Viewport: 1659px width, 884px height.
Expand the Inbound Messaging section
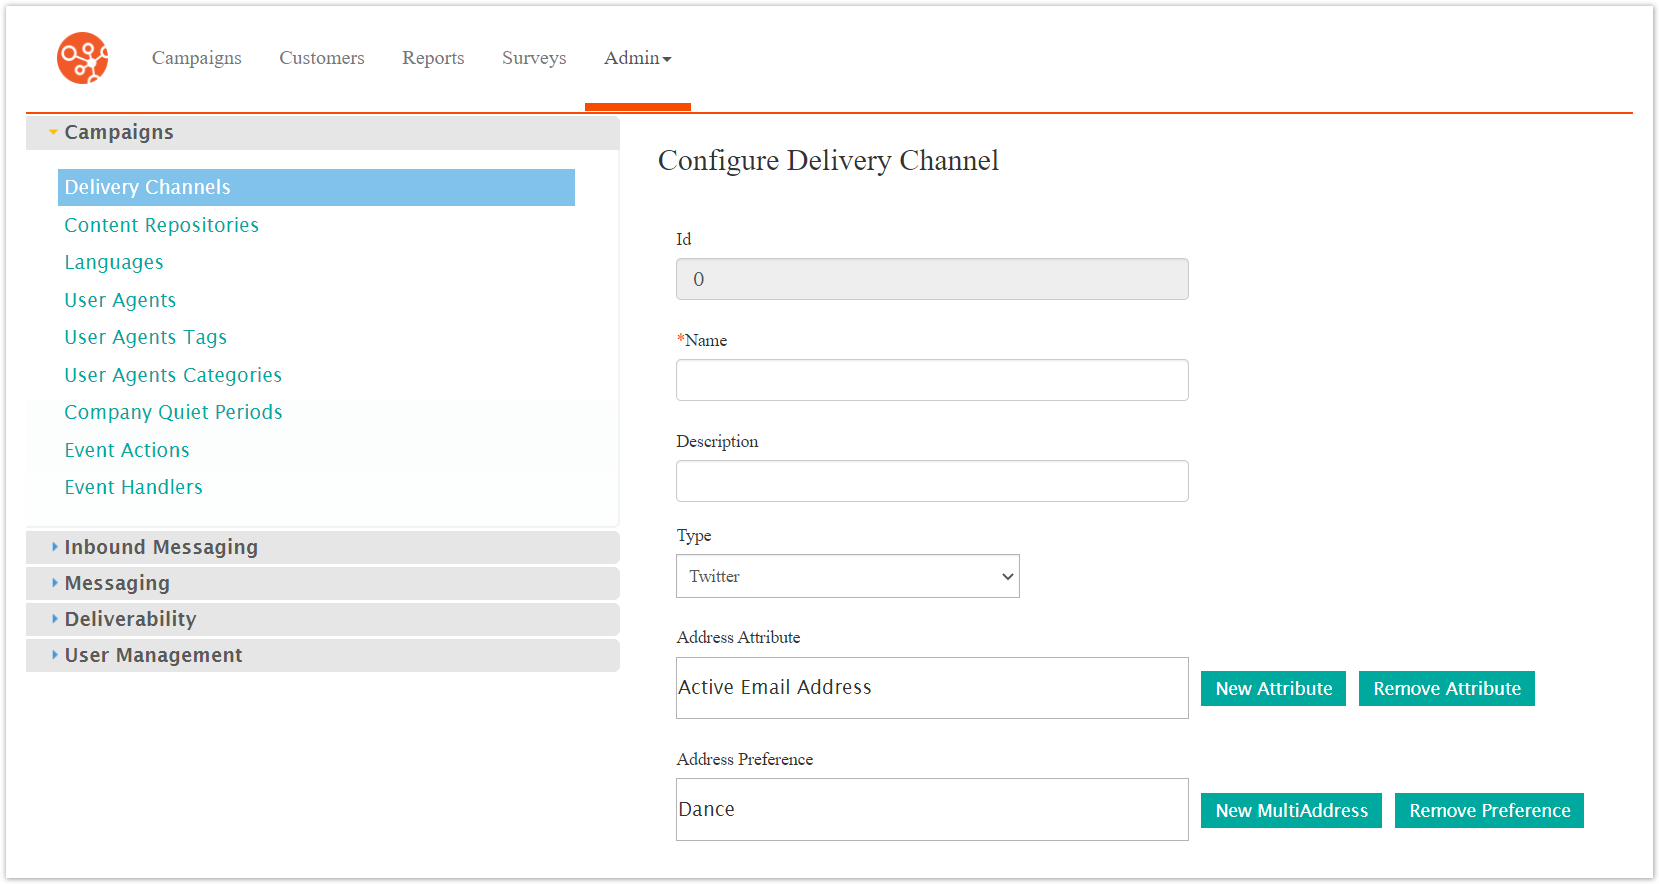(x=161, y=547)
